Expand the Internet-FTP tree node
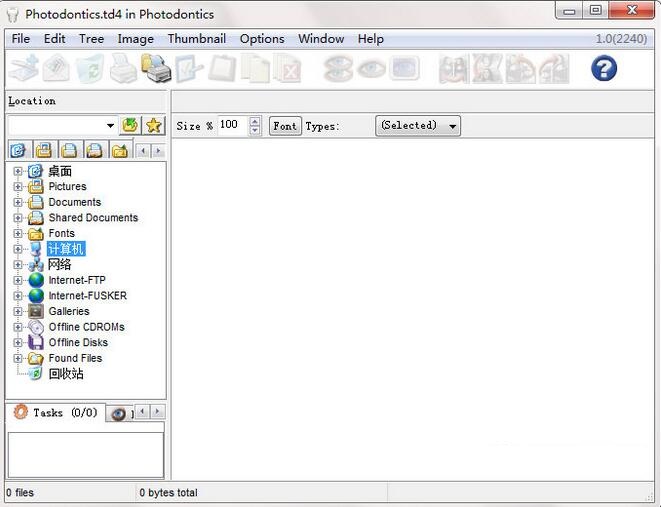 [18, 280]
